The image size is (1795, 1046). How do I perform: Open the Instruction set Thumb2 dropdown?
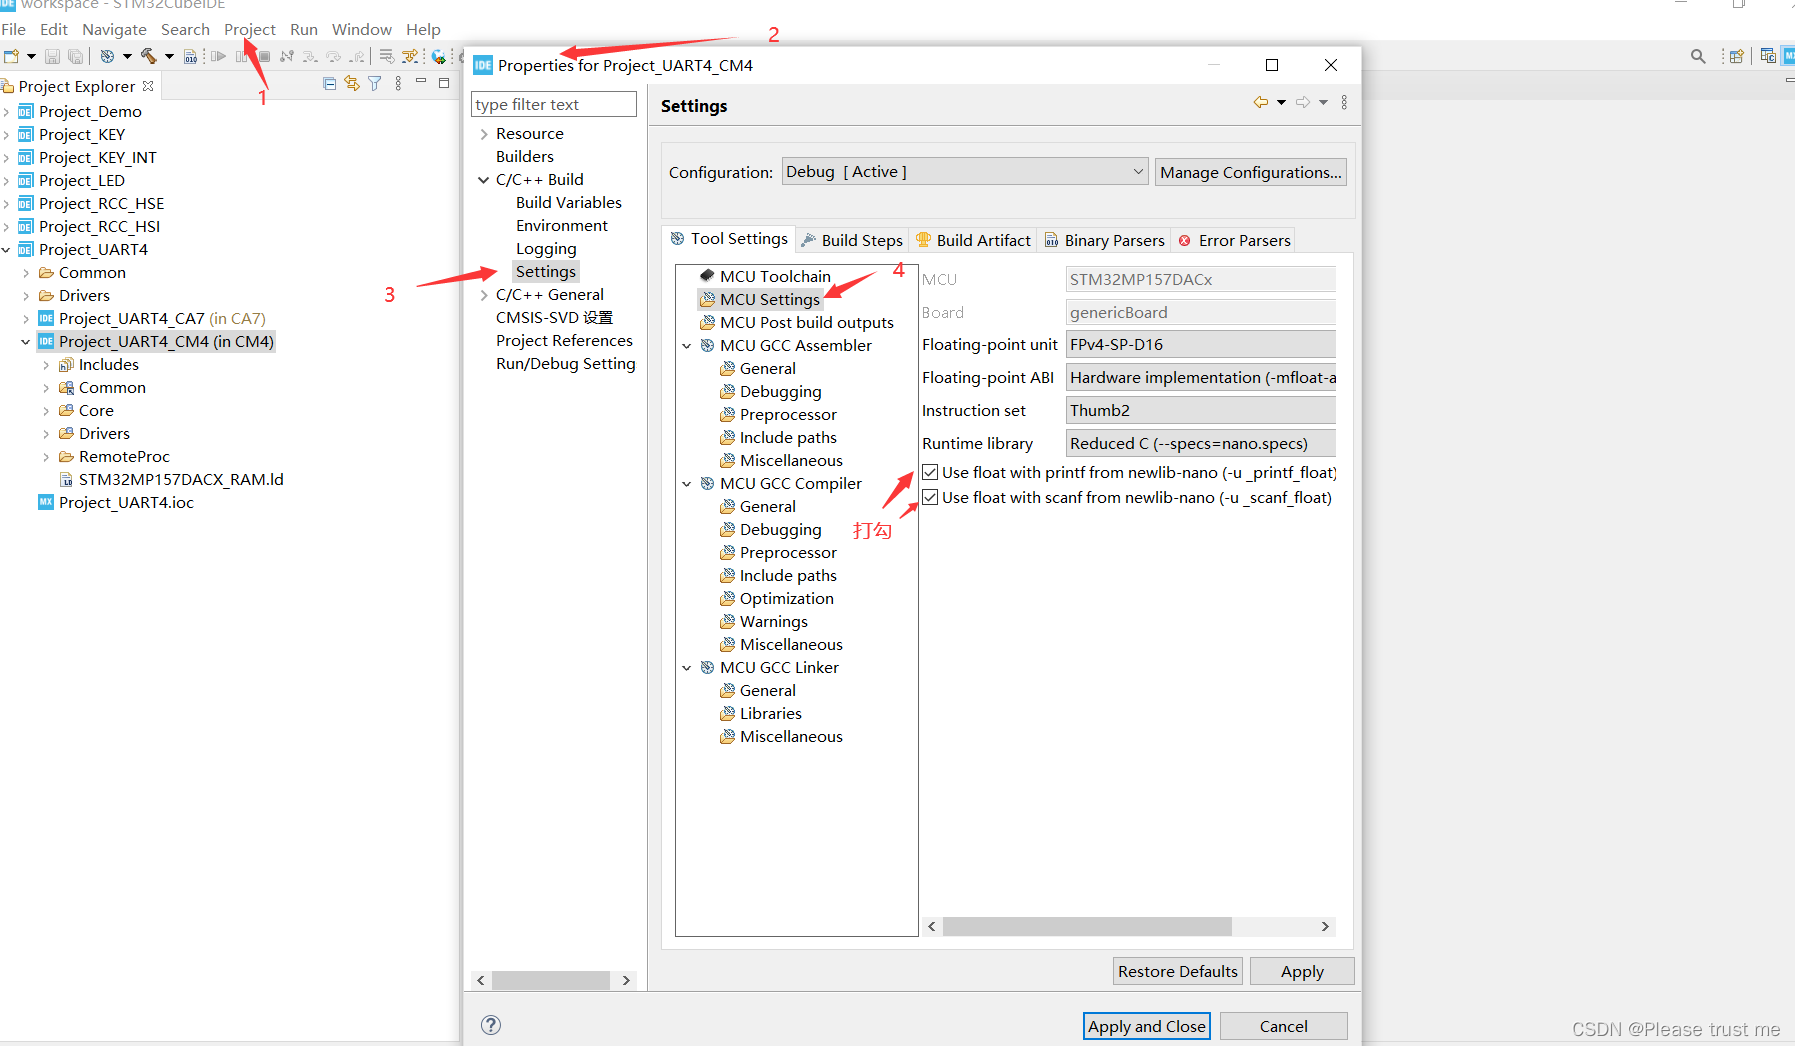[1201, 410]
